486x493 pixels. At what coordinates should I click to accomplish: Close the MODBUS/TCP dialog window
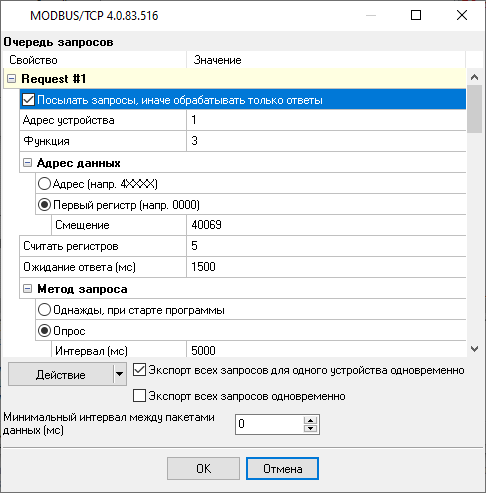[x=462, y=15]
